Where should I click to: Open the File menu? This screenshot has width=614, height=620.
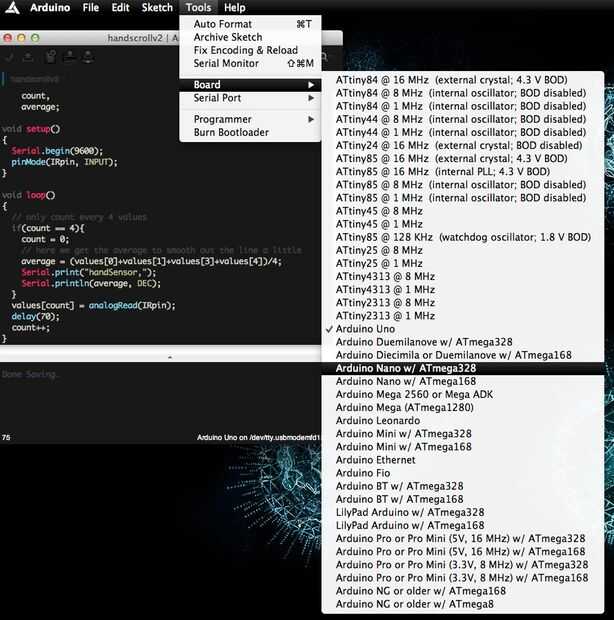pos(91,8)
